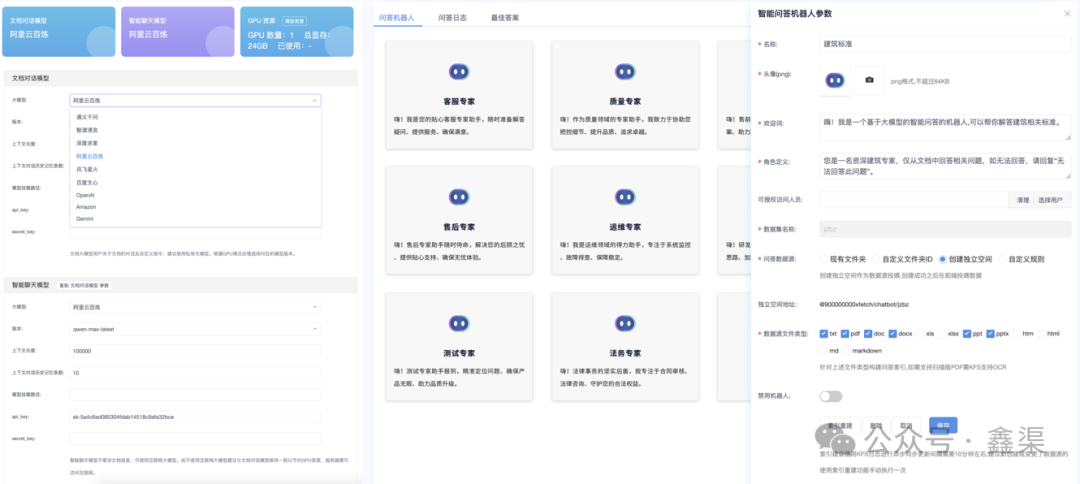Screen dimensions: 1080x484
Task: Click the camera upload icon for avatar
Action: (869, 81)
